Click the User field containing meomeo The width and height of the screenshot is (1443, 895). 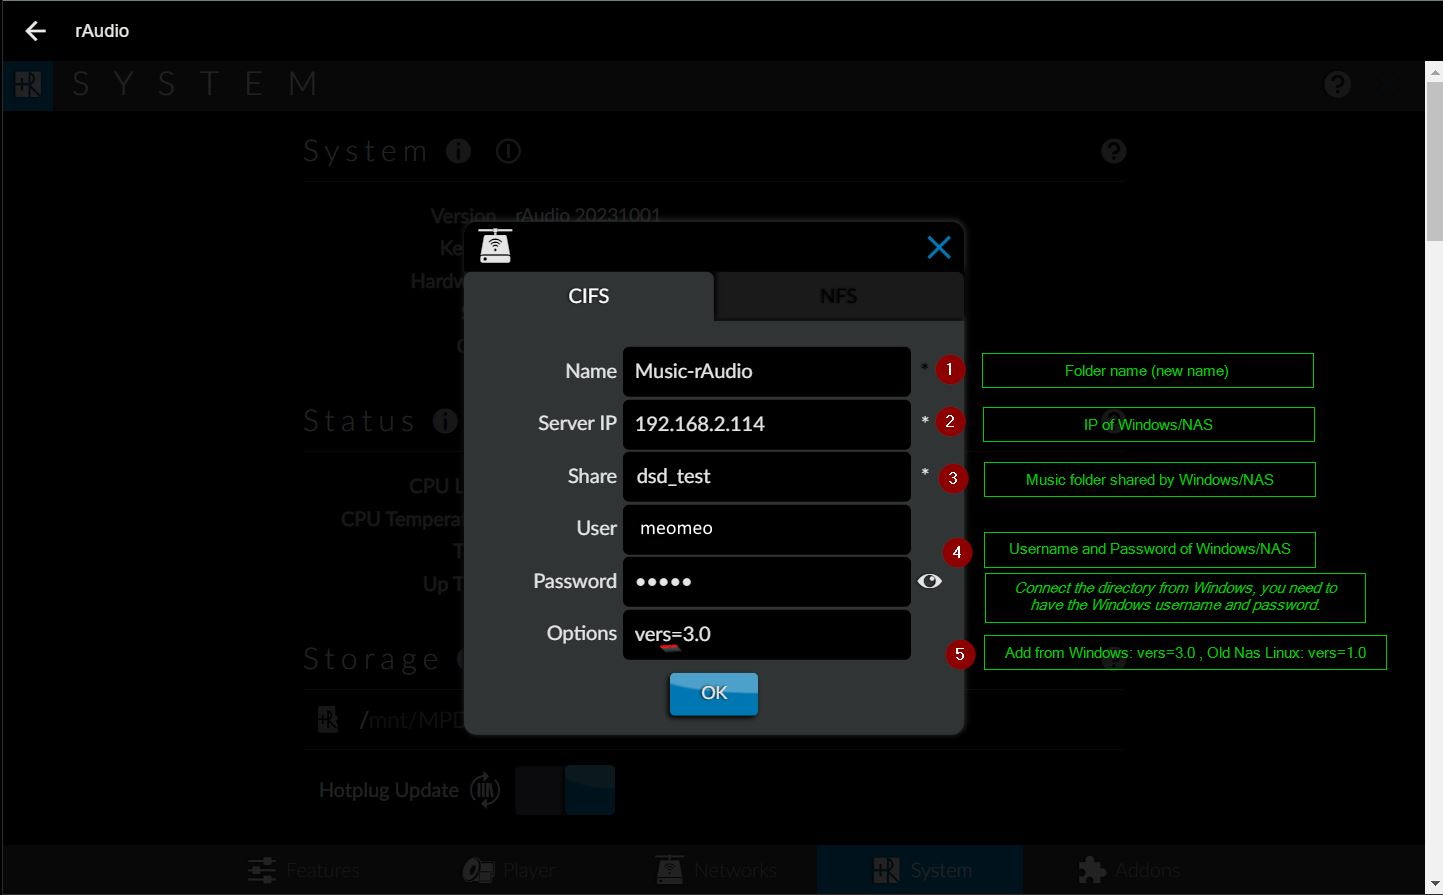767,529
